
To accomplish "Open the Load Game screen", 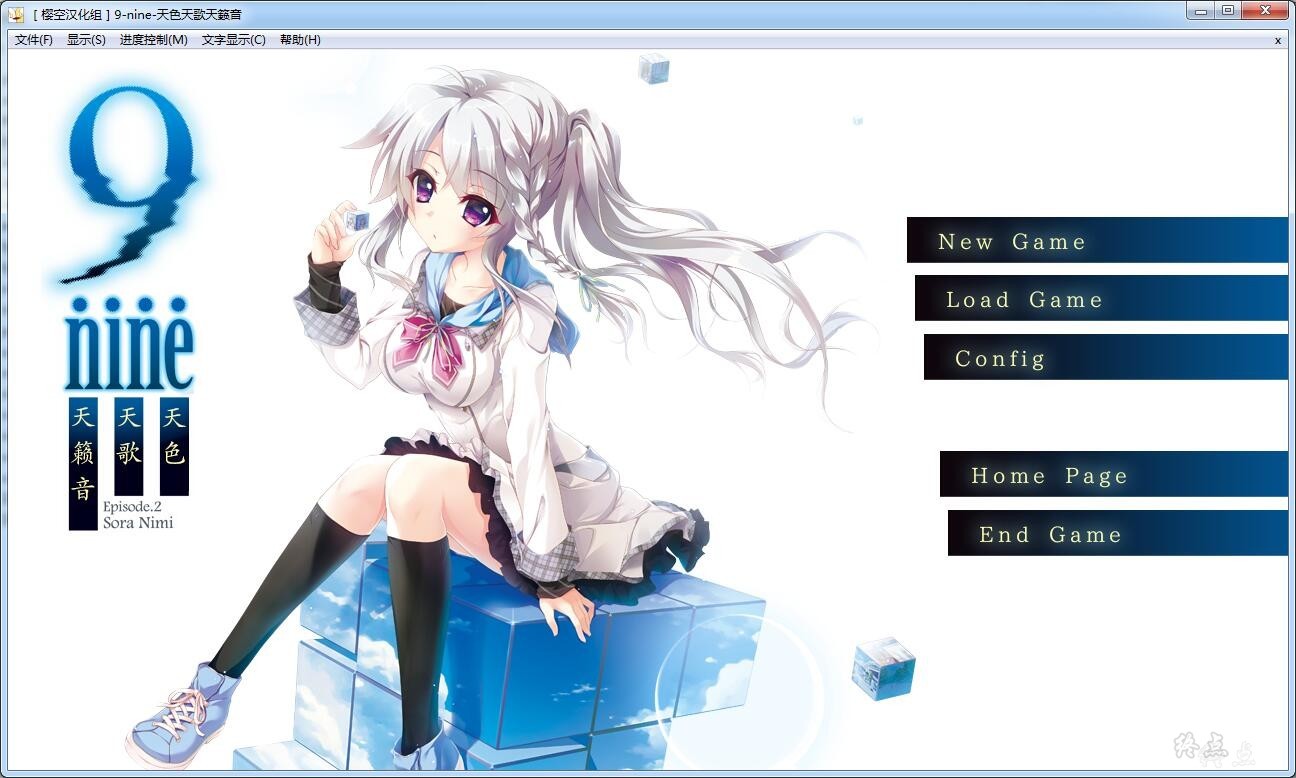I will (x=1101, y=298).
